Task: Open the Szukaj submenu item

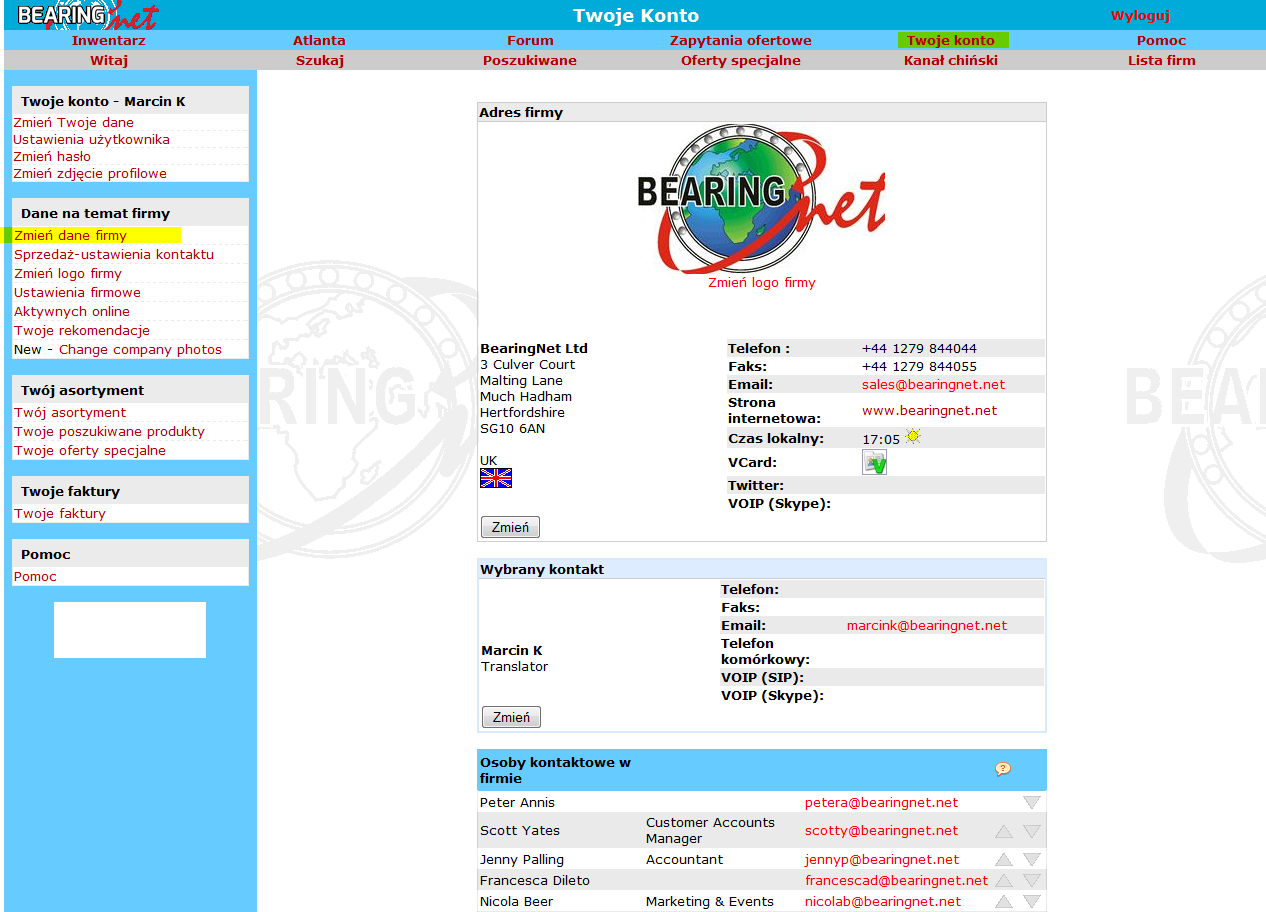Action: point(319,61)
